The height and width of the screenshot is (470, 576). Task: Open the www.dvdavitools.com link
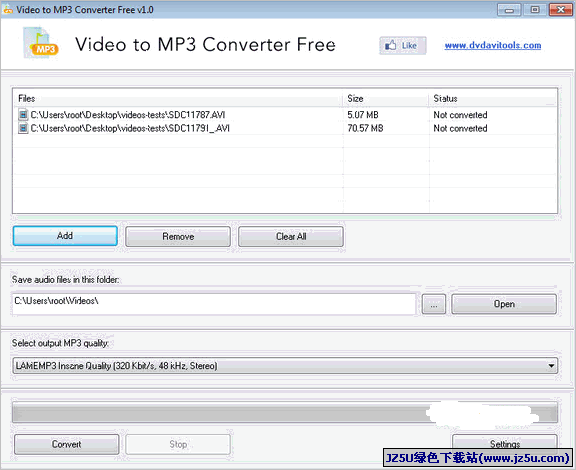[x=493, y=46]
